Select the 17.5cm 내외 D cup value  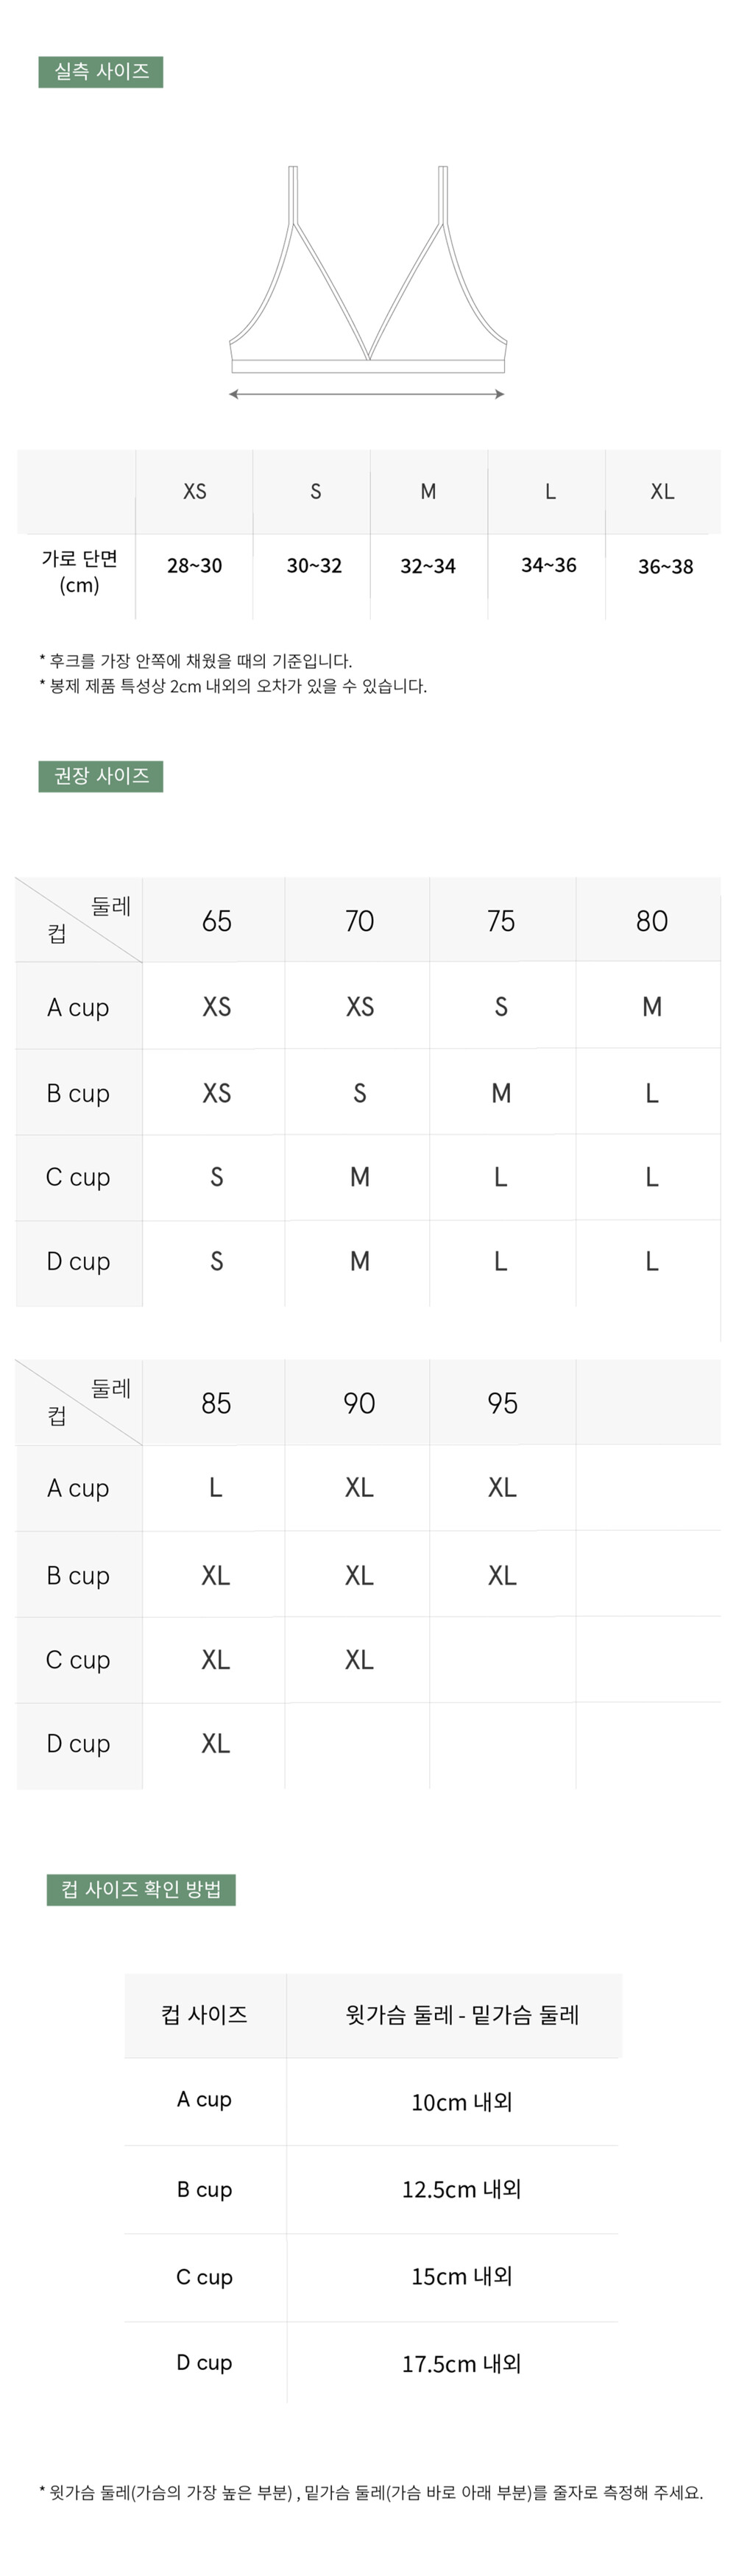click(x=461, y=2364)
